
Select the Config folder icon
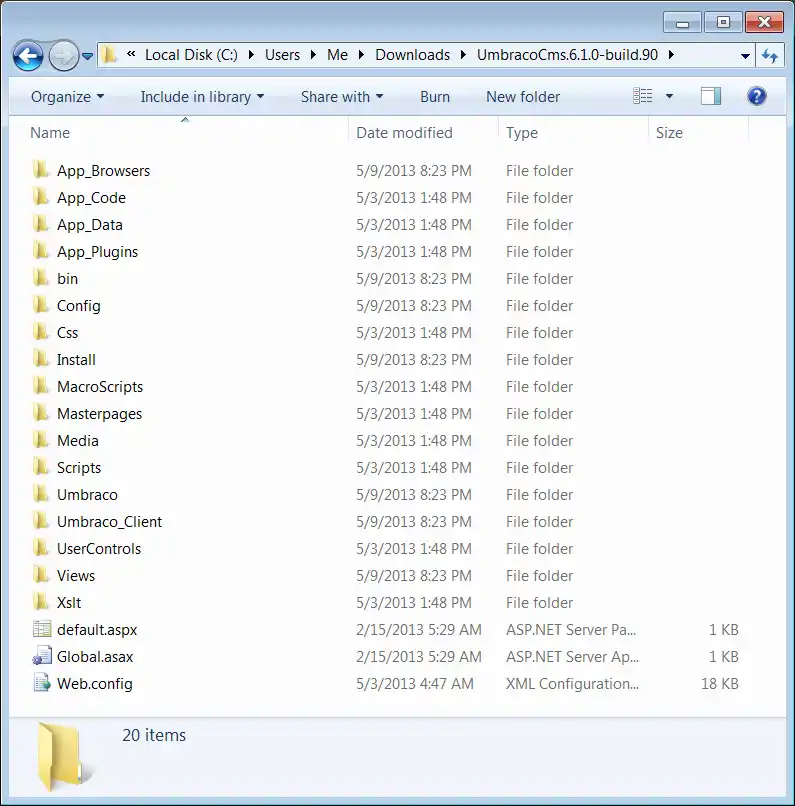[41, 305]
